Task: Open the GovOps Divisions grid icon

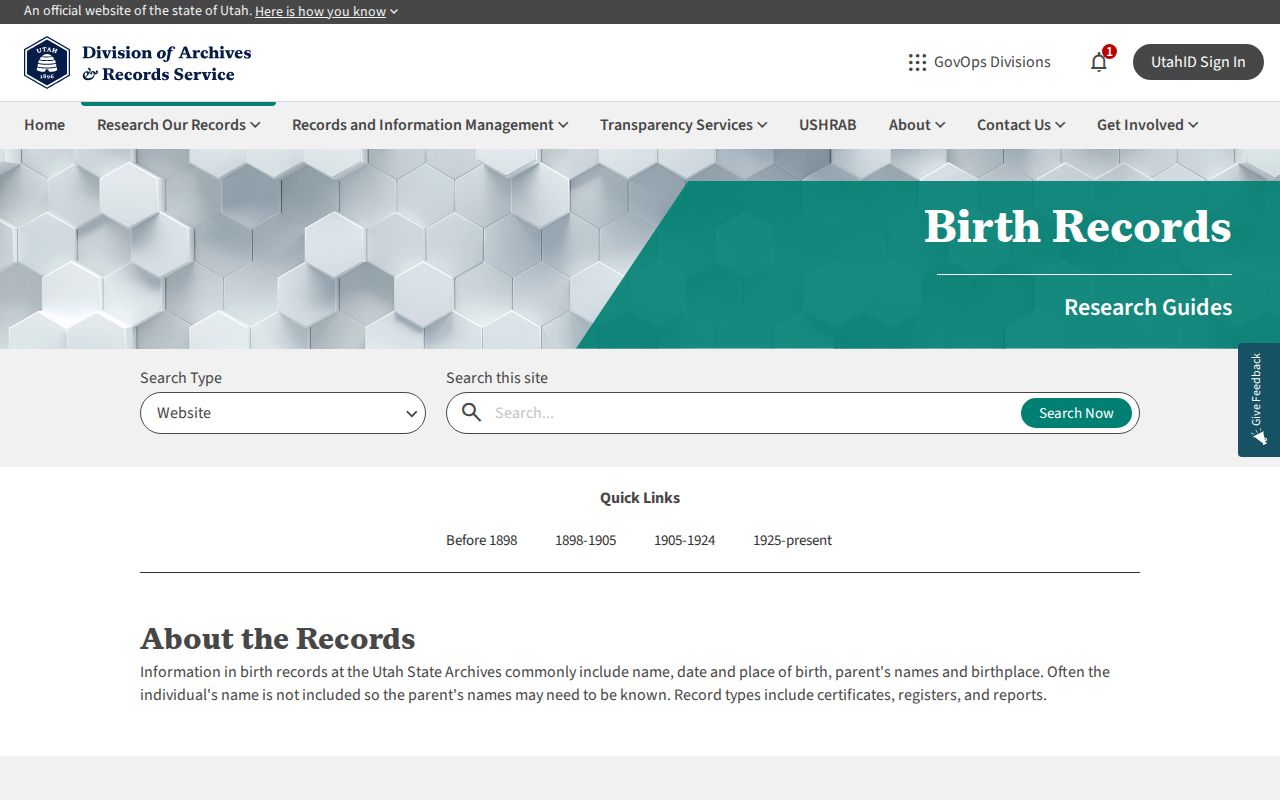Action: 917,62
